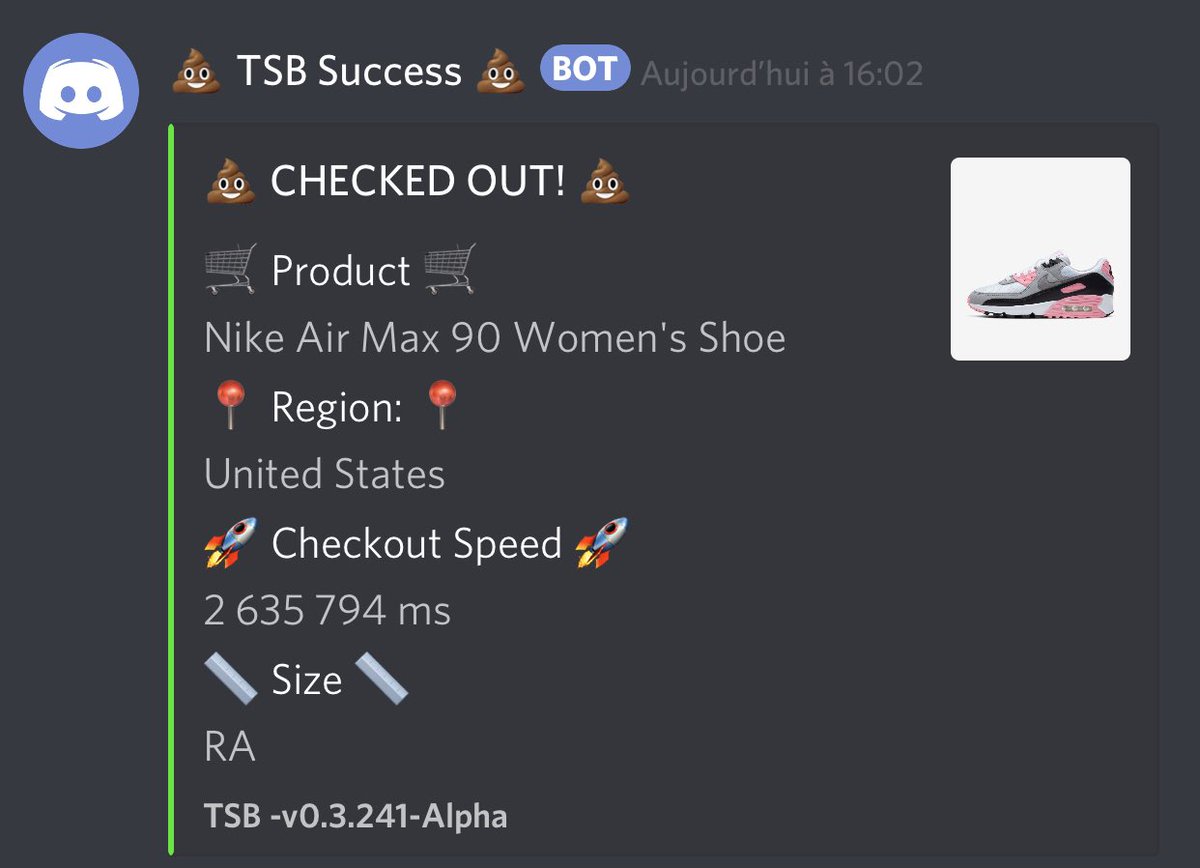Click the TSB Success username
Image resolution: width=1200 pixels, height=868 pixels.
click(349, 72)
